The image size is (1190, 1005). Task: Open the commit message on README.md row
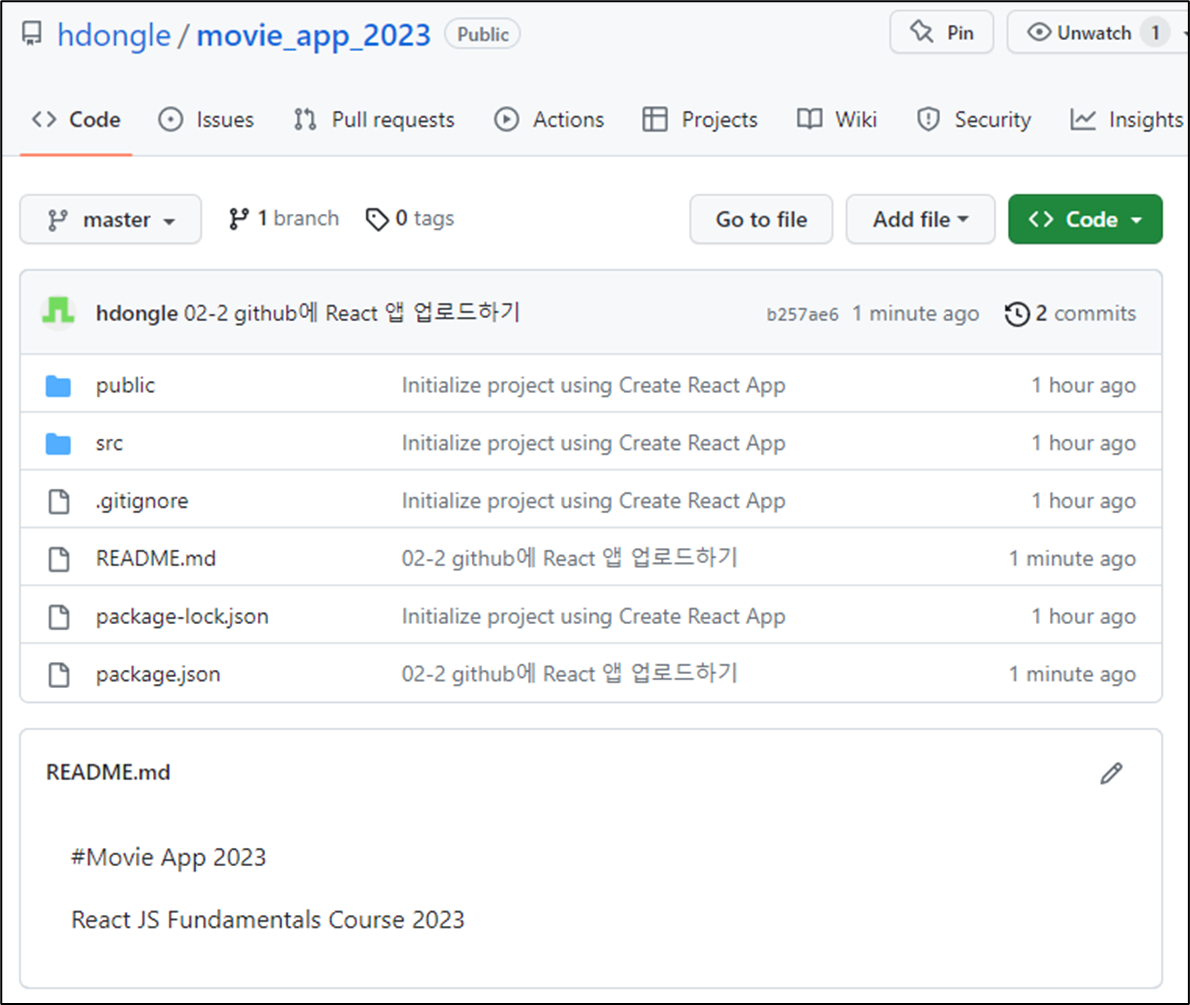pyautogui.click(x=570, y=558)
